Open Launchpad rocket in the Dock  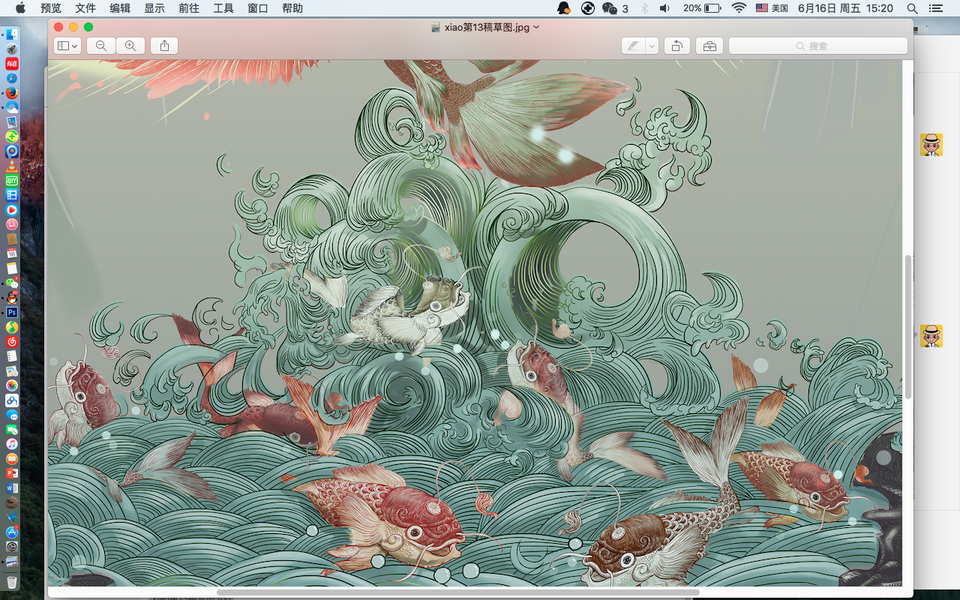(12, 50)
